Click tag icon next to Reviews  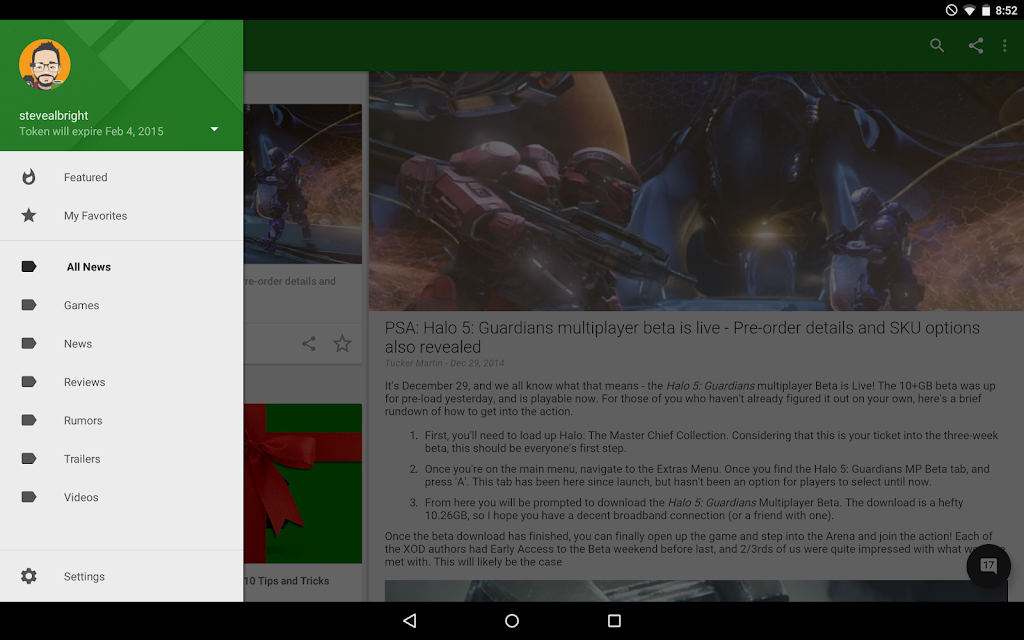point(29,382)
